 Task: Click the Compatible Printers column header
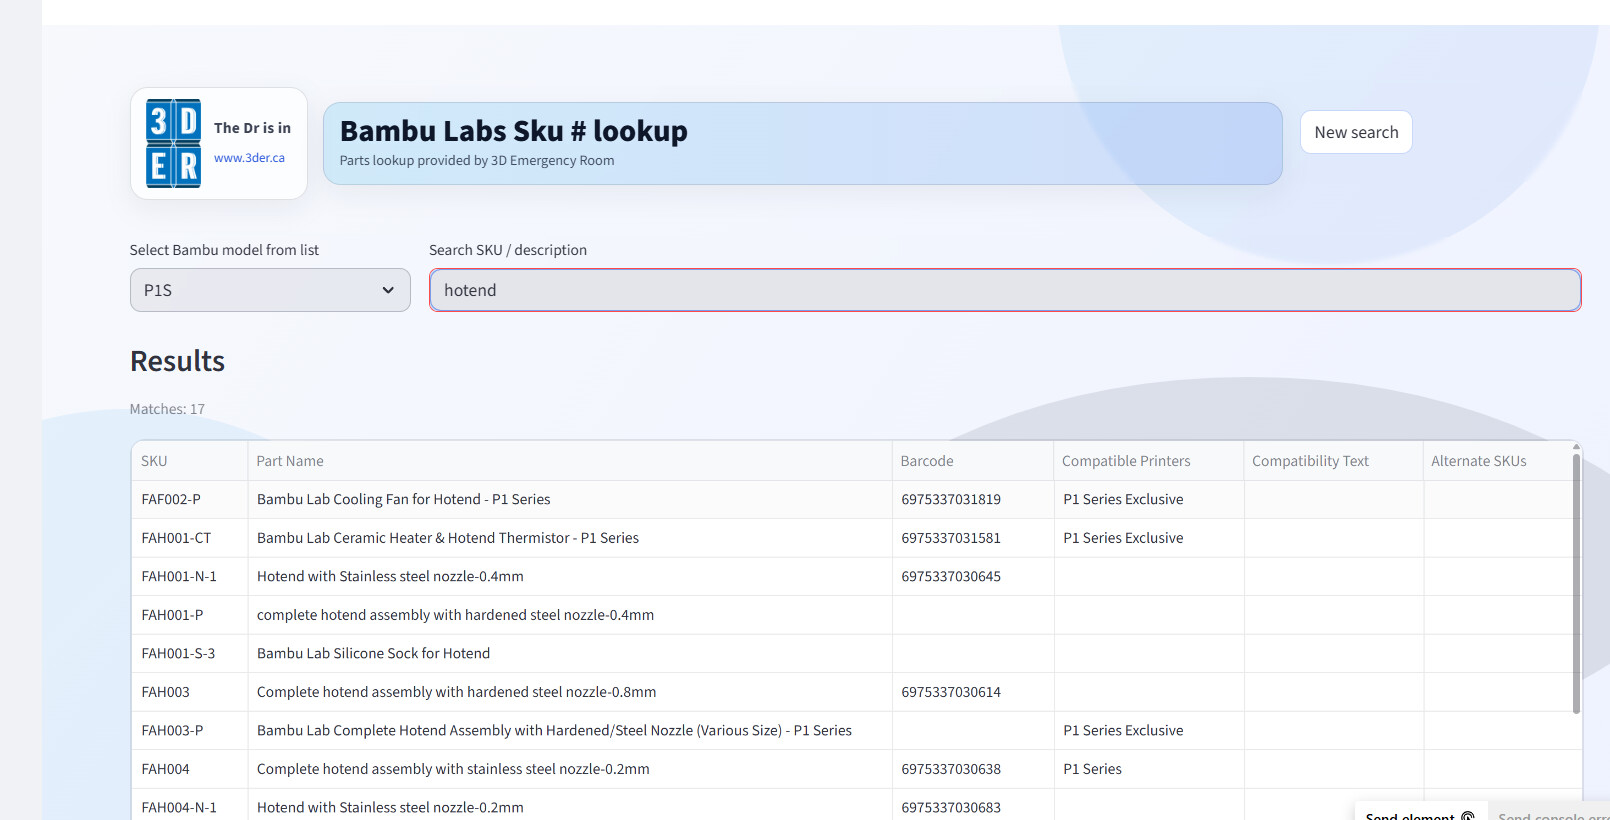[x=1126, y=461]
